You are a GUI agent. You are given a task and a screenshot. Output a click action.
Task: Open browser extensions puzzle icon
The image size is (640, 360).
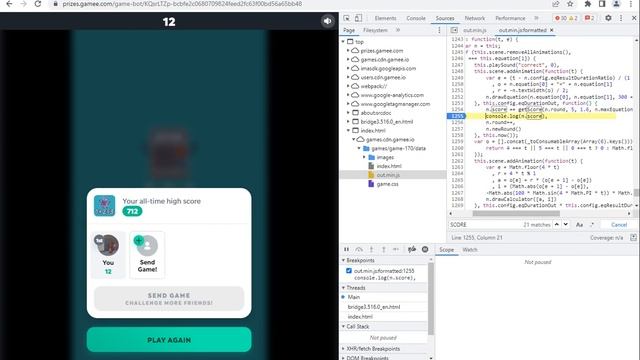tap(588, 4)
